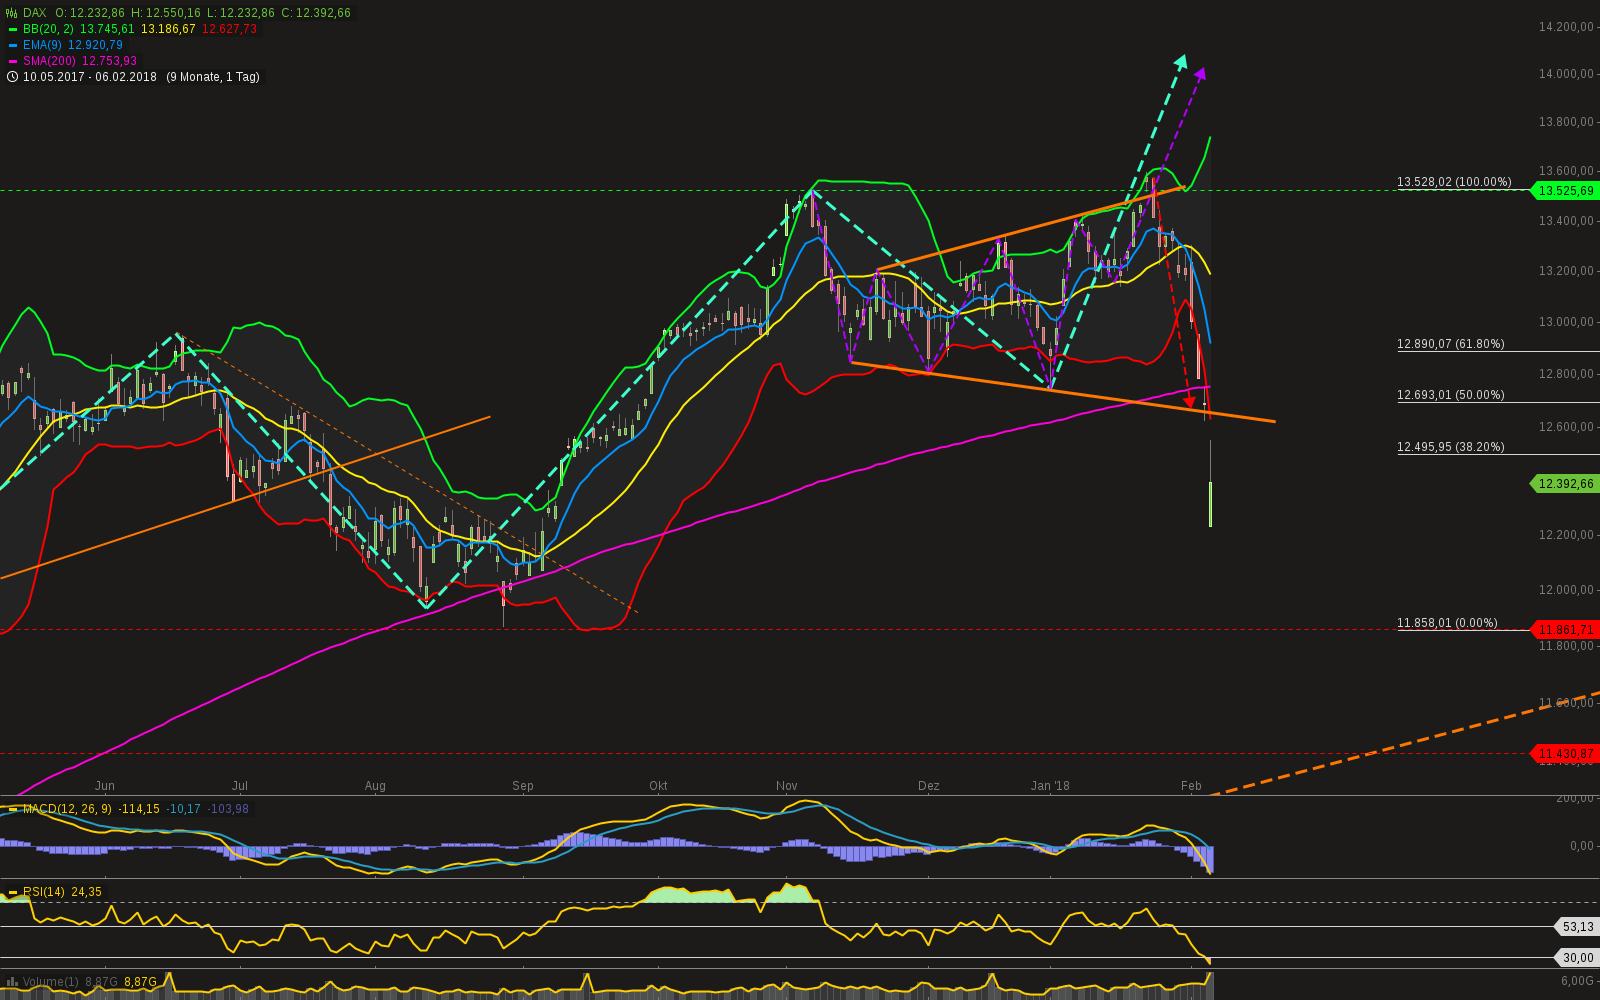Select the RSI(14) indicator label

[44, 892]
